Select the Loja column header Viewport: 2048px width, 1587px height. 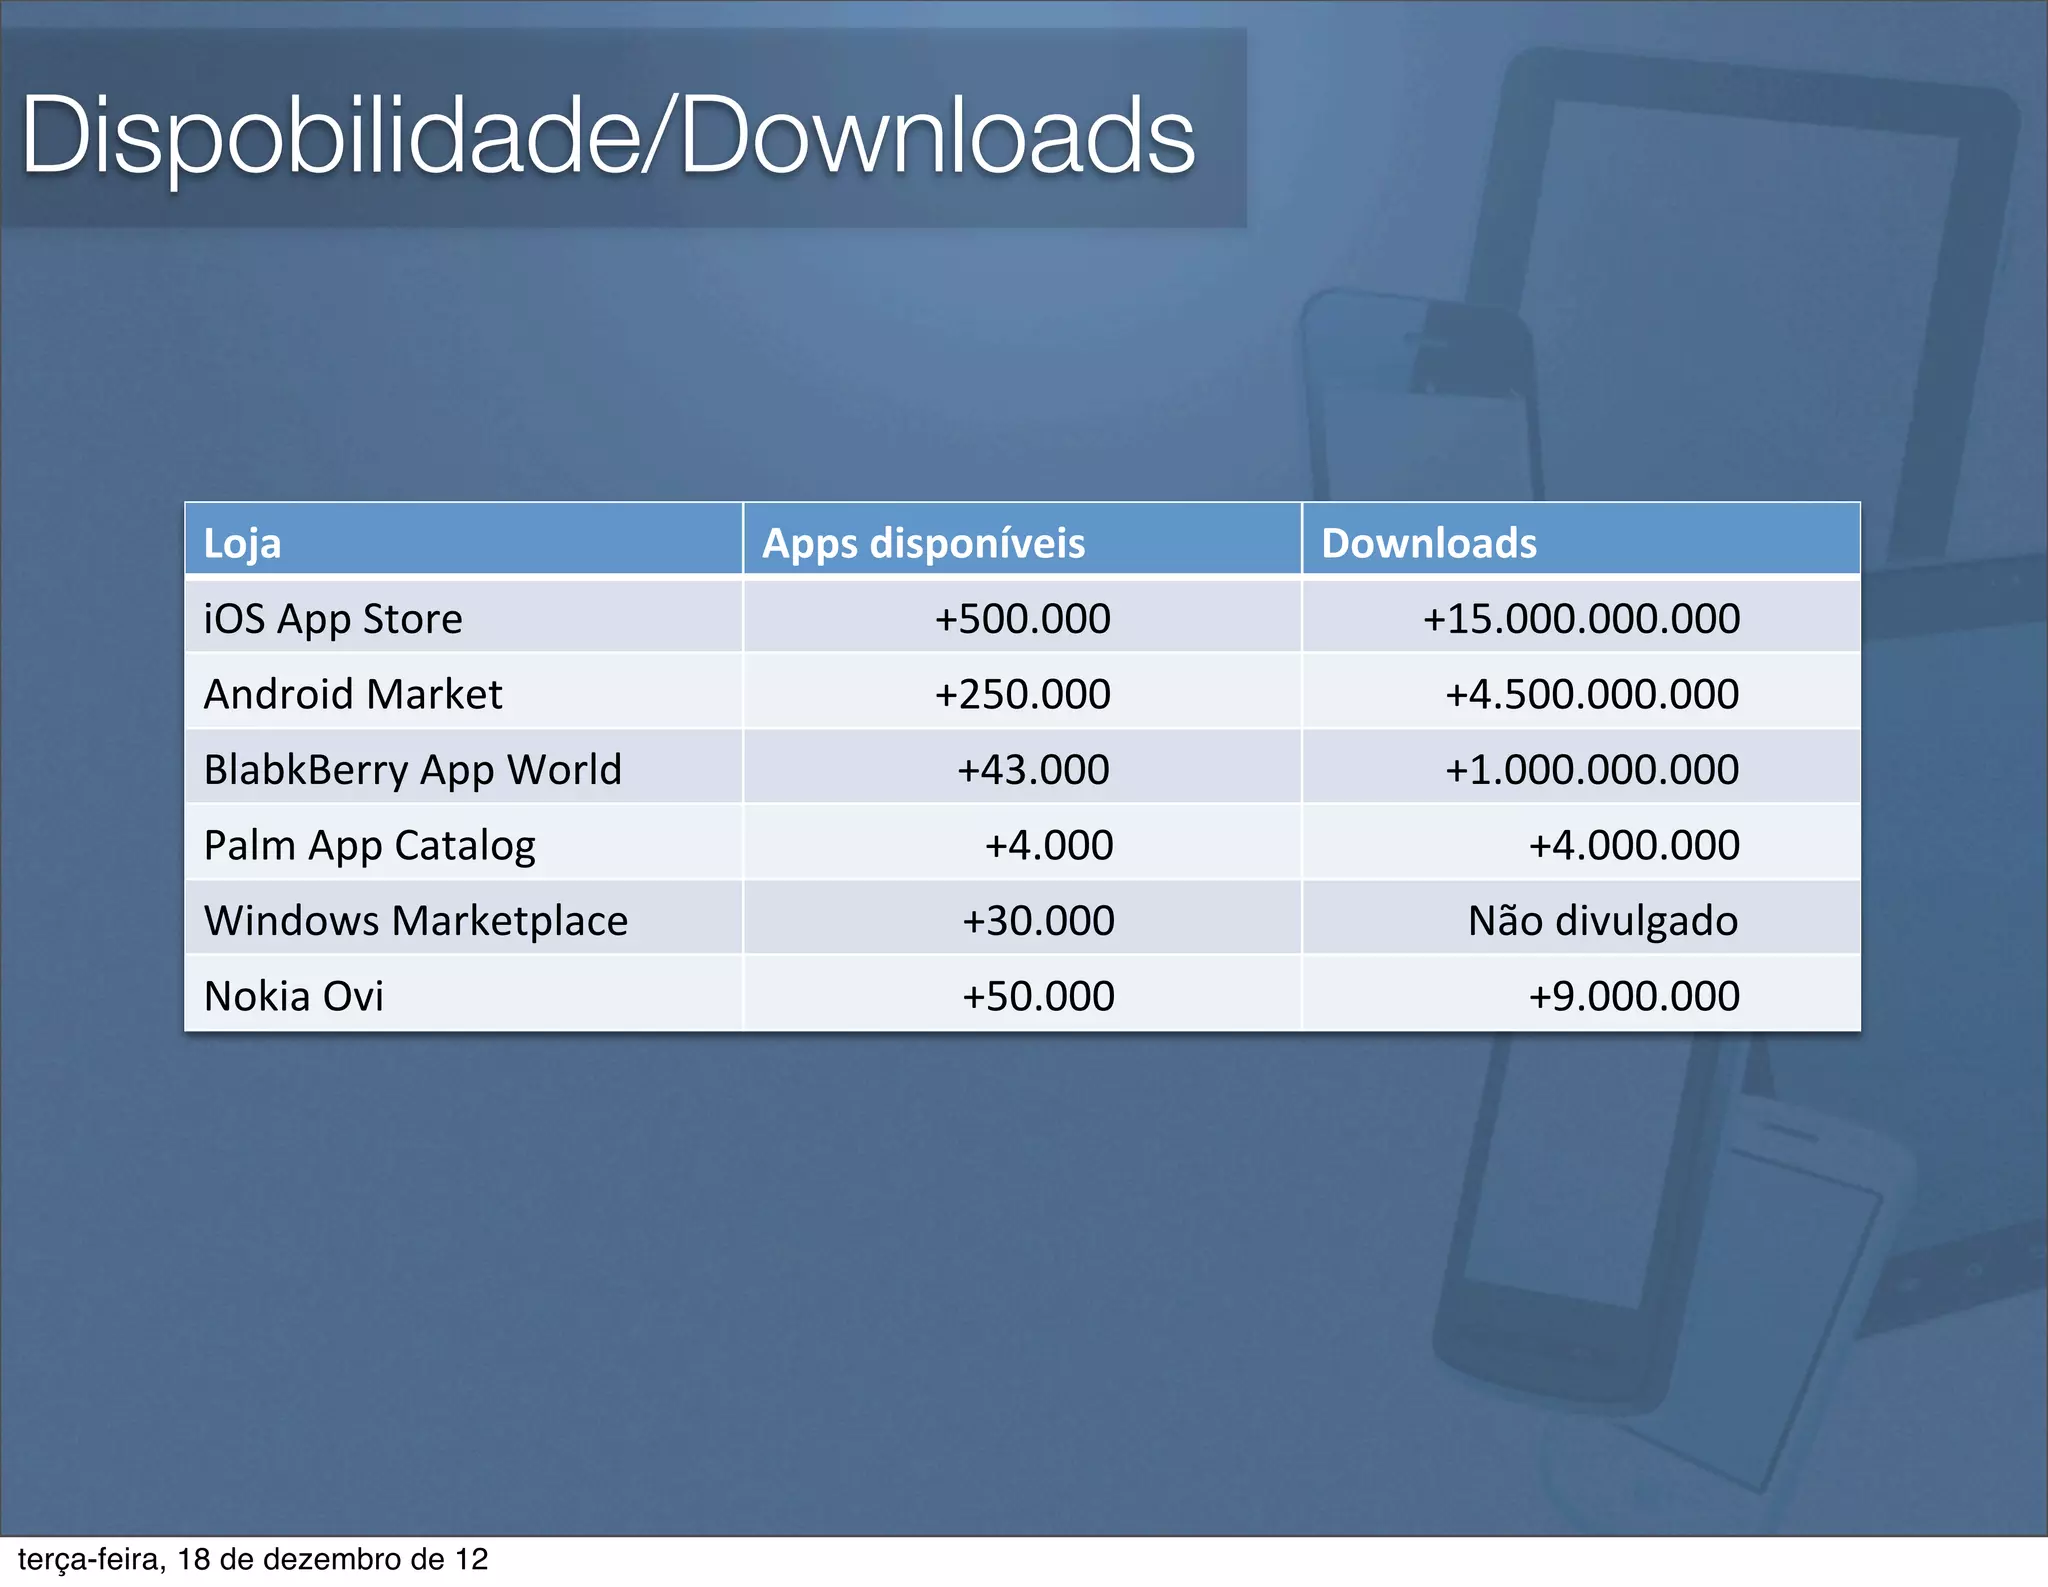[464, 539]
